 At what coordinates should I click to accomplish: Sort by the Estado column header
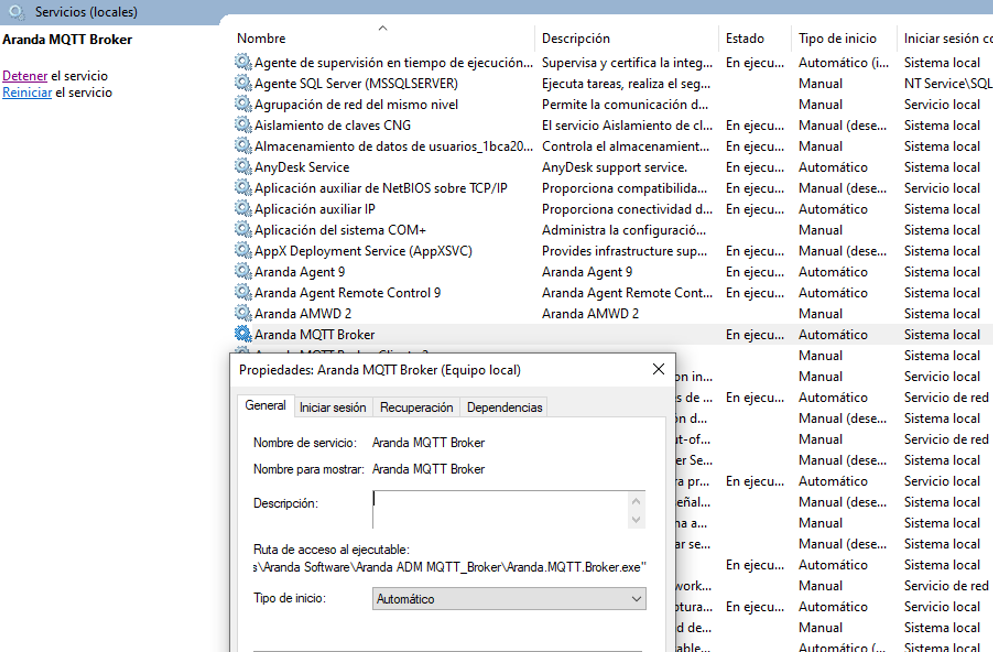tap(754, 38)
